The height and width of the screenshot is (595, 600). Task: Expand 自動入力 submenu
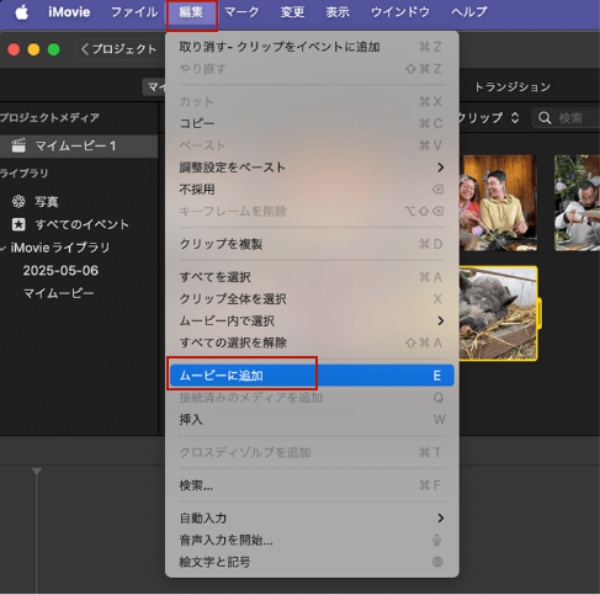pyautogui.click(x=312, y=518)
